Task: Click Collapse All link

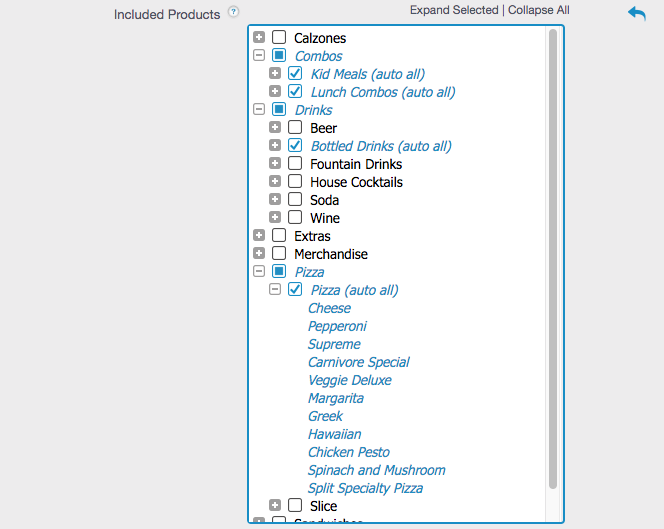Action: coord(539,10)
